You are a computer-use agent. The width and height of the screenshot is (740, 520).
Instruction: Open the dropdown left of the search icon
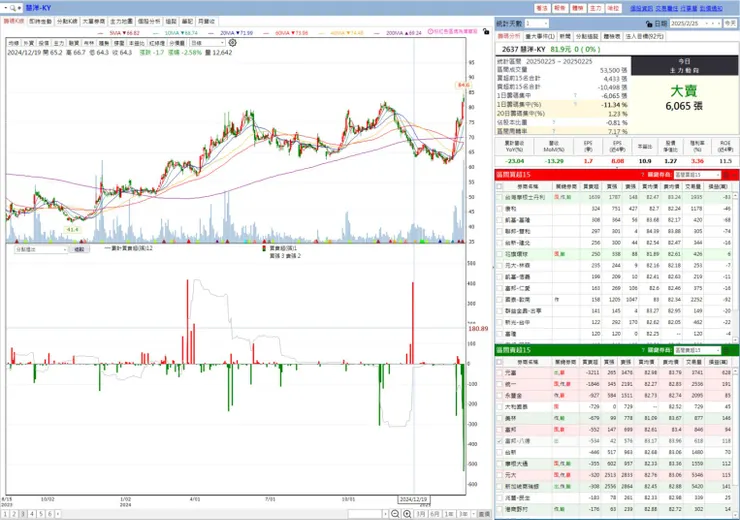(6, 8)
